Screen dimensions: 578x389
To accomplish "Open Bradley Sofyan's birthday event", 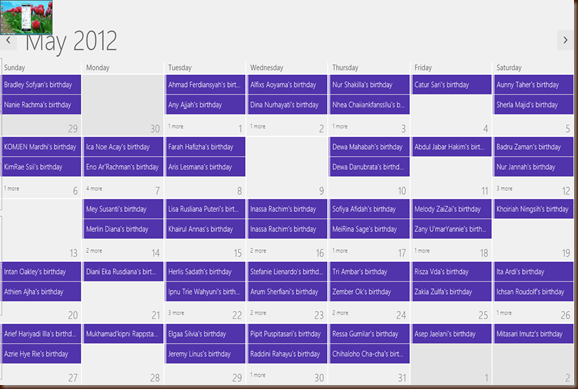I will 41,85.
